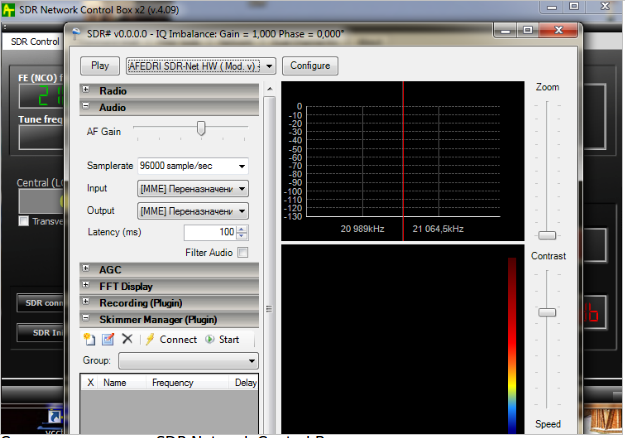Open the audio Input device dropdown

coord(242,189)
